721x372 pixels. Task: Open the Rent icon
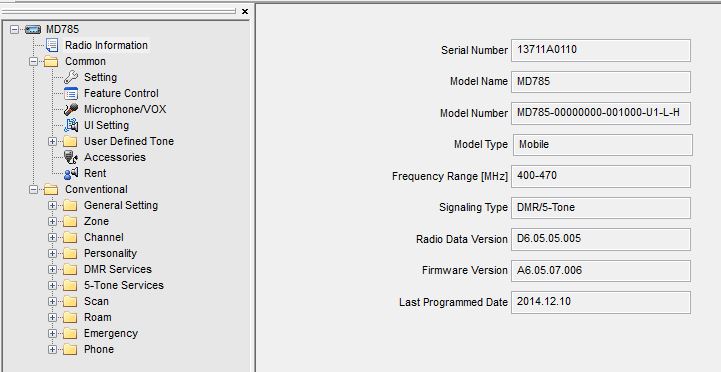71,173
